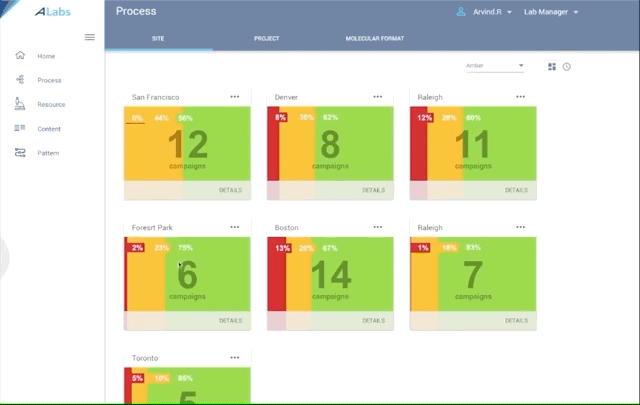The width and height of the screenshot is (640, 405).
Task: Click the Process flow icon in sidebar
Action: point(20,79)
